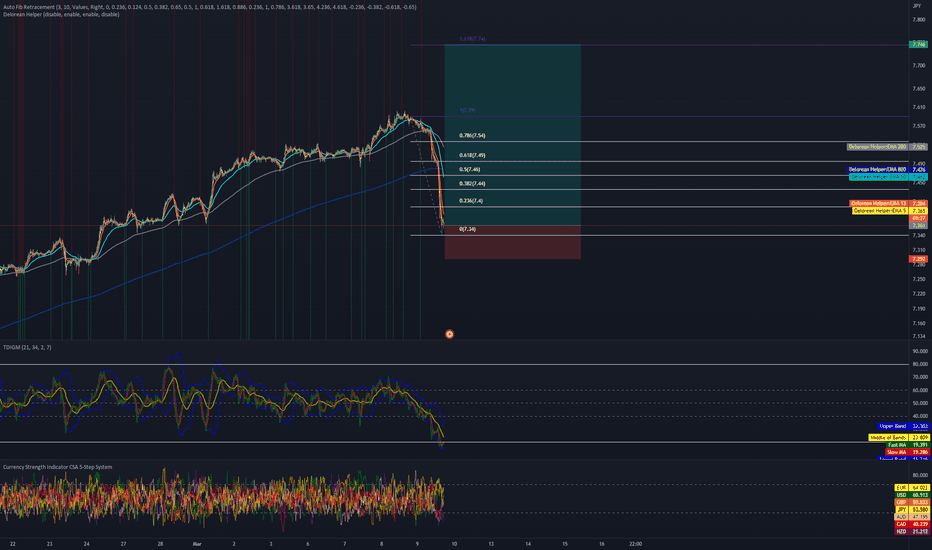The width and height of the screenshot is (932, 550).
Task: Click the JPY currency strength label
Action: (x=902, y=510)
